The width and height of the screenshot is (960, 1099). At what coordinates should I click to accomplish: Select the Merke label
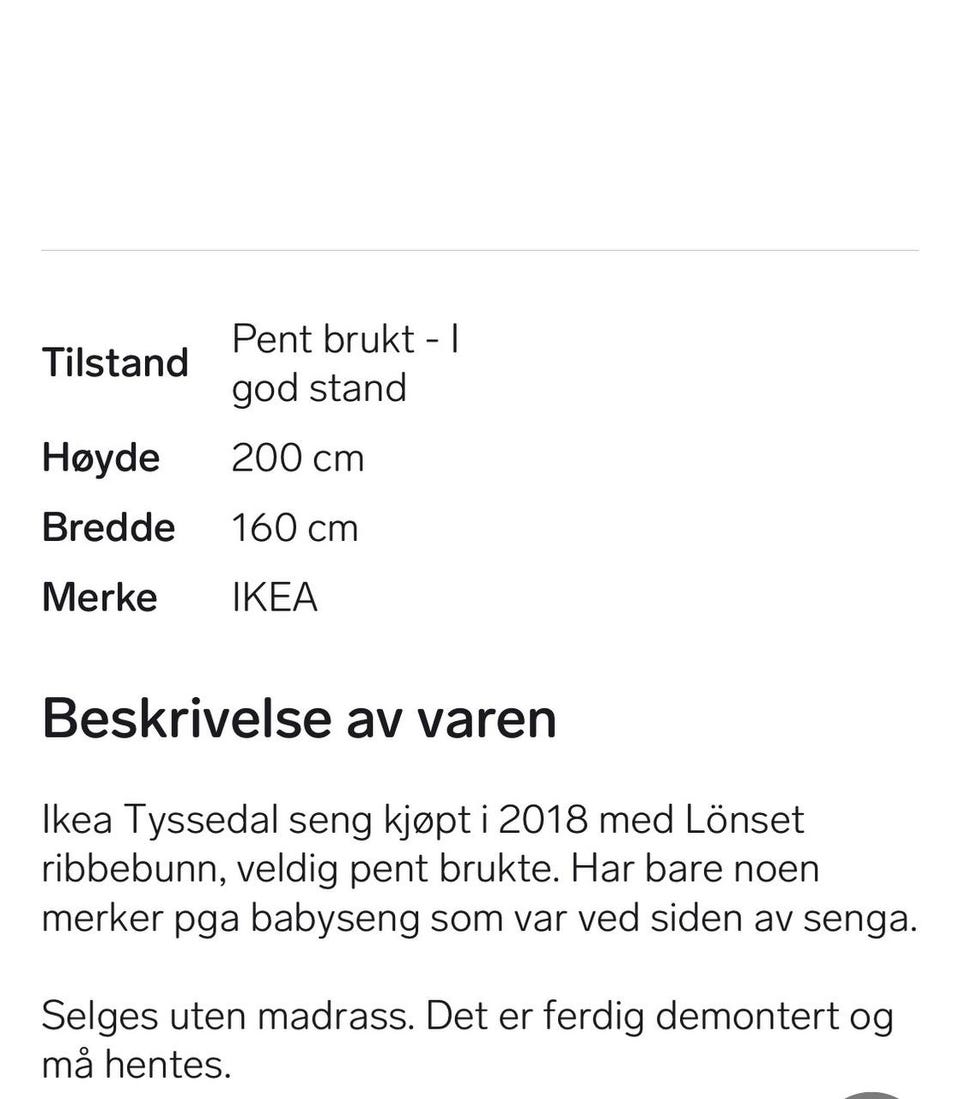pyautogui.click(x=100, y=597)
